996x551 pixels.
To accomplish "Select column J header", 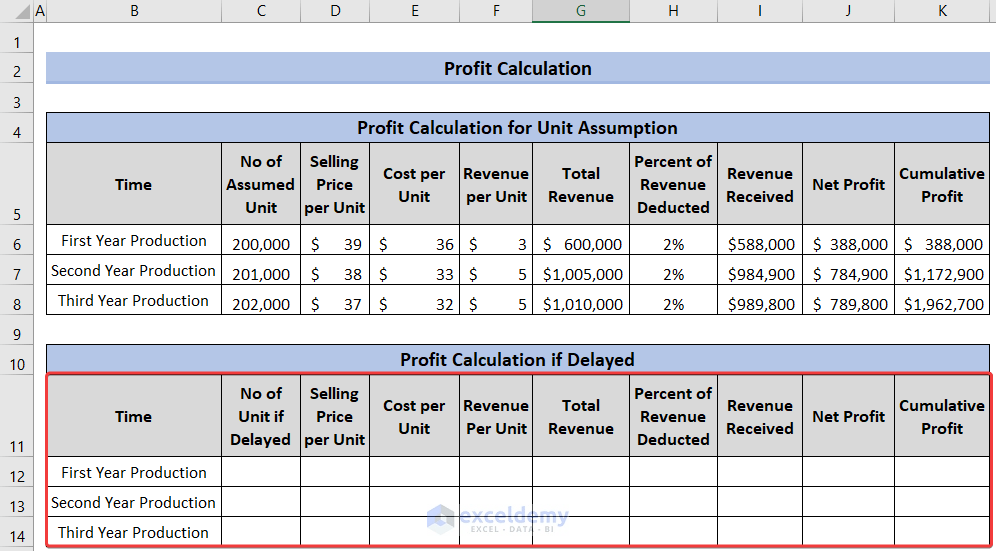I will click(x=848, y=11).
